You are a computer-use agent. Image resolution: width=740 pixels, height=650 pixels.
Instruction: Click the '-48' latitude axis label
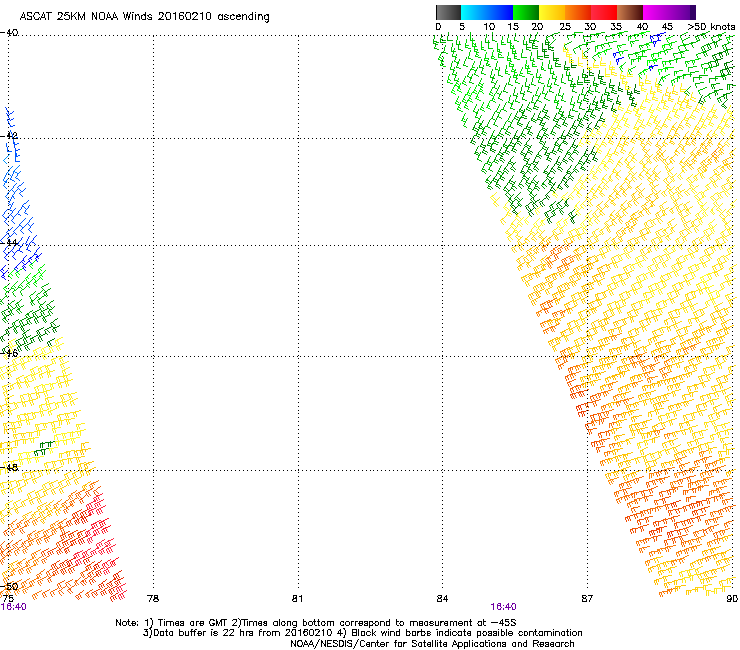pyautogui.click(x=9, y=467)
